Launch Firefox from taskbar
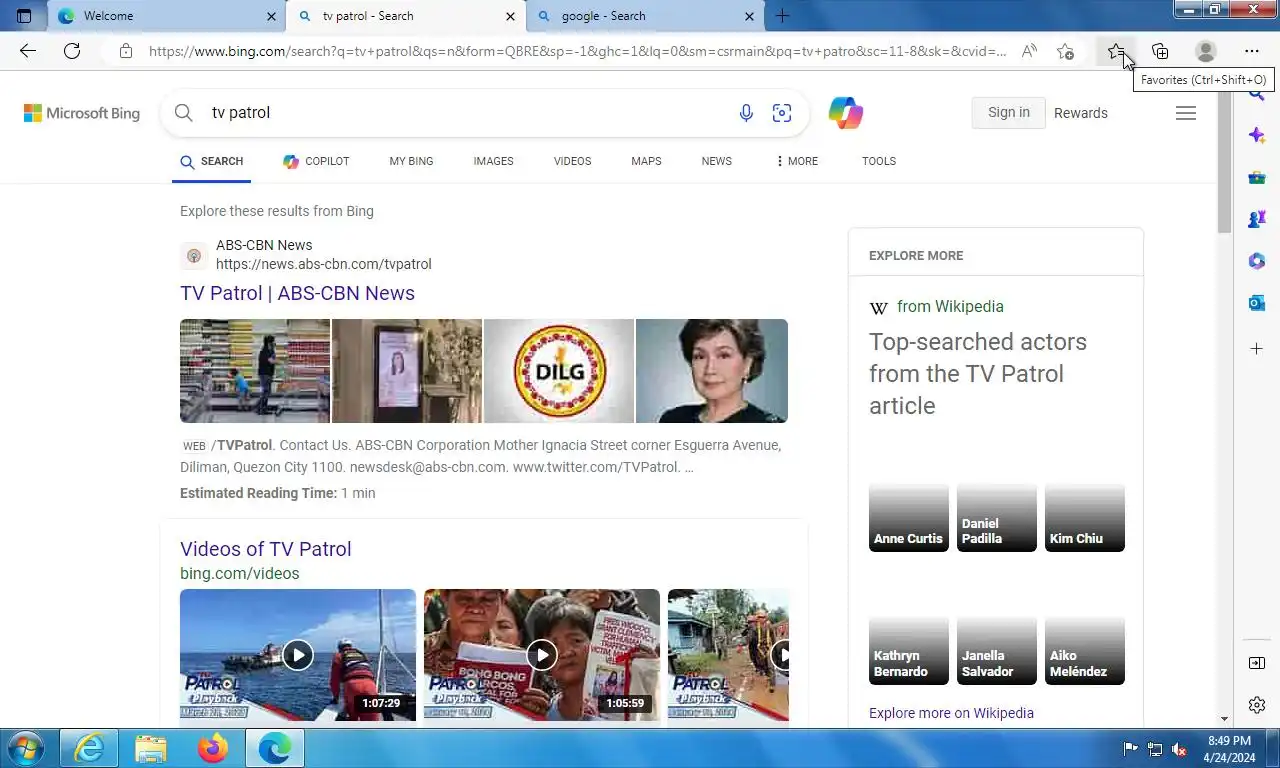The height and width of the screenshot is (768, 1280). click(x=213, y=748)
